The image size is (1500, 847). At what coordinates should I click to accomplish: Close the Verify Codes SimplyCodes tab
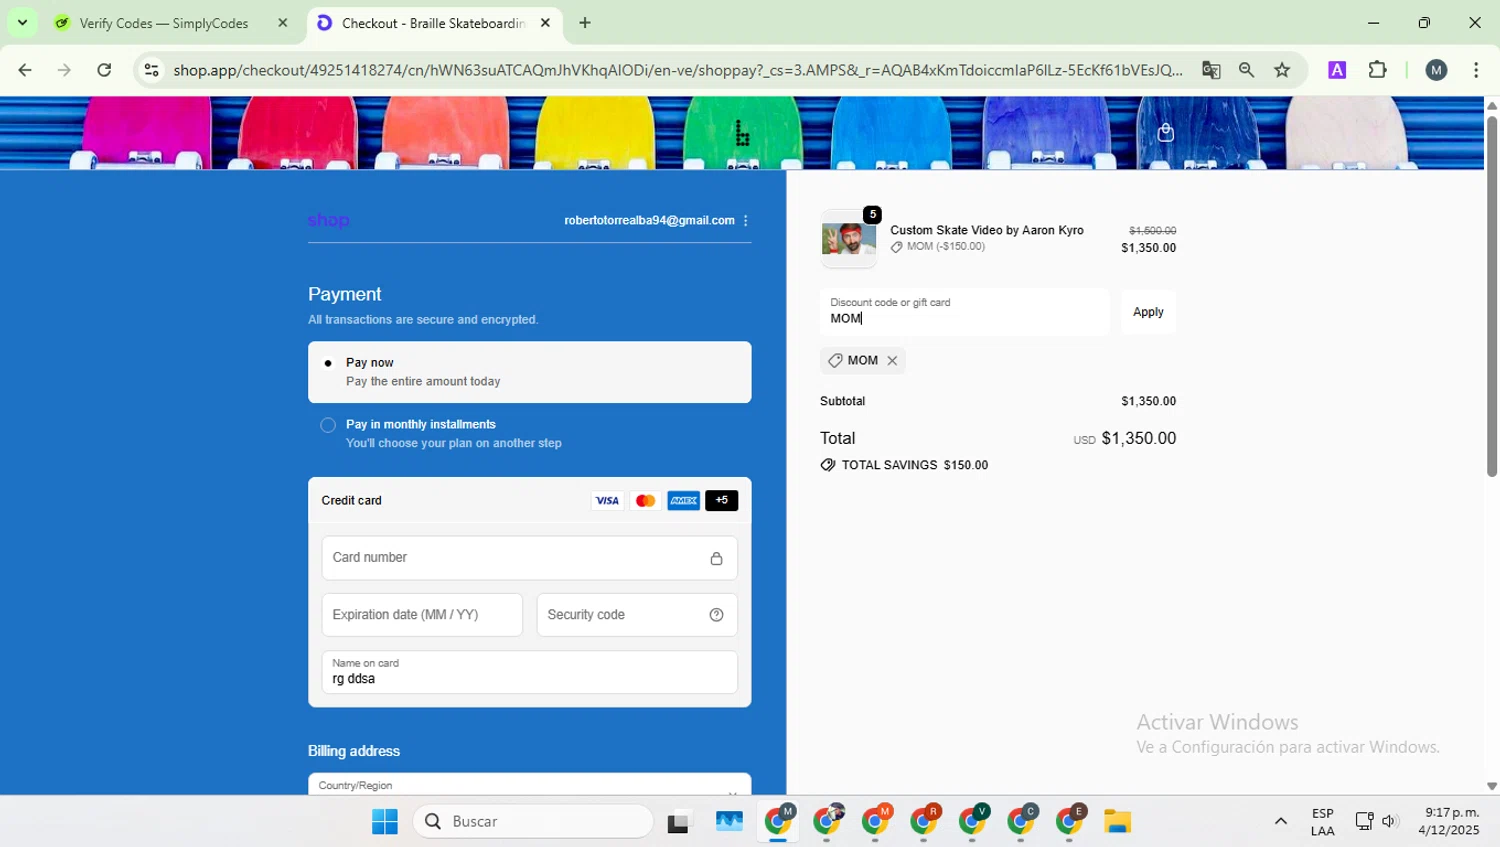coord(283,23)
